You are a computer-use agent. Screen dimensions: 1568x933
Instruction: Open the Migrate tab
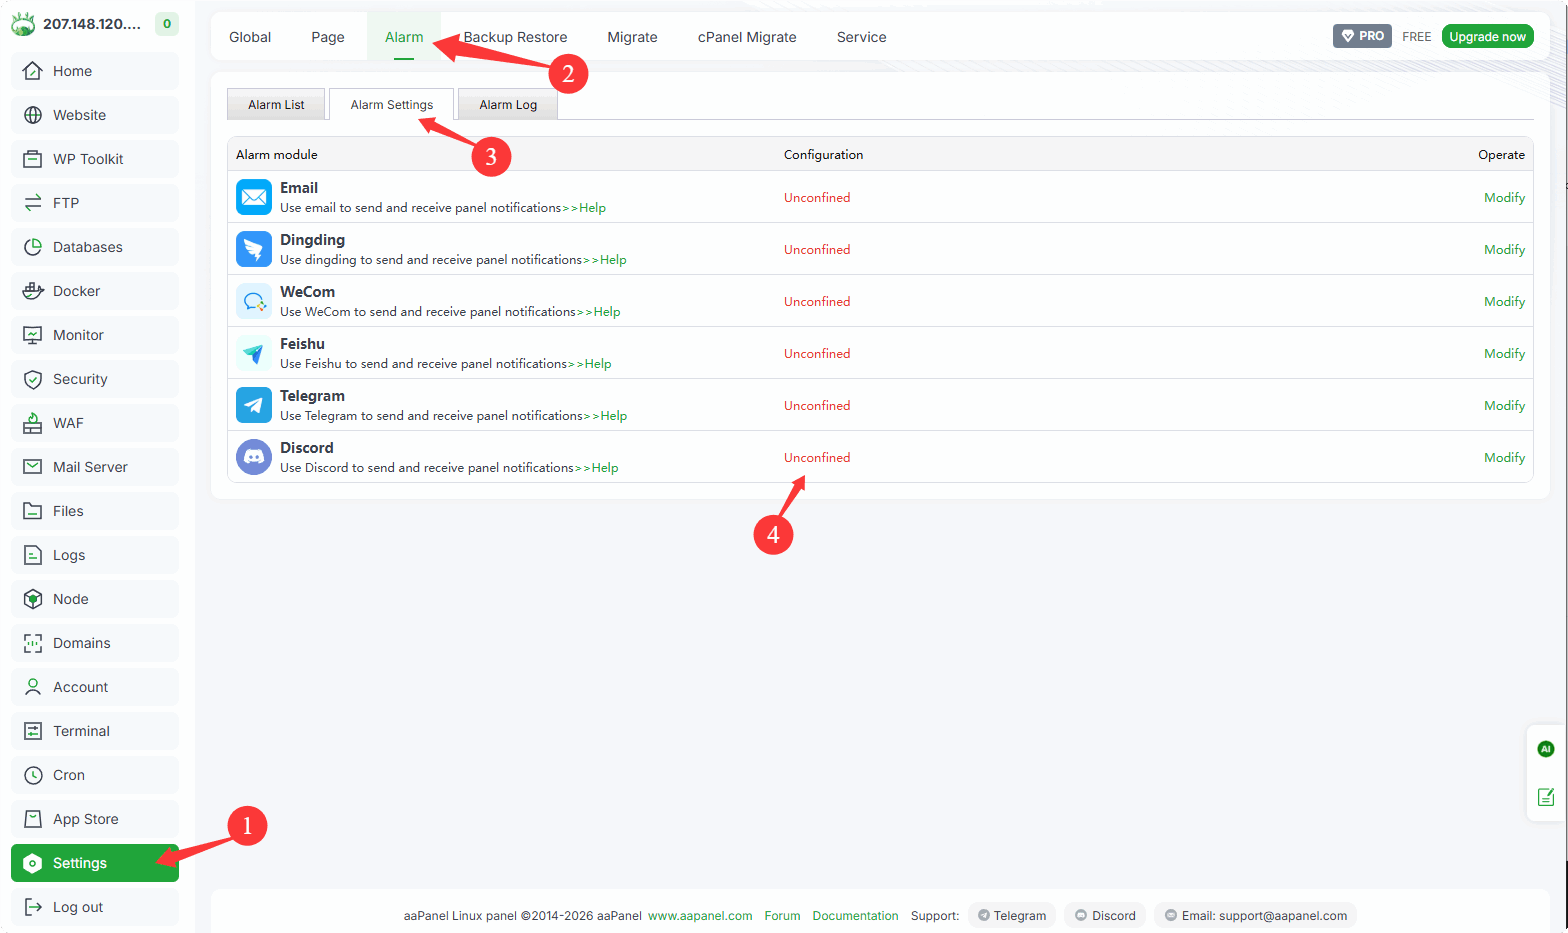632,37
